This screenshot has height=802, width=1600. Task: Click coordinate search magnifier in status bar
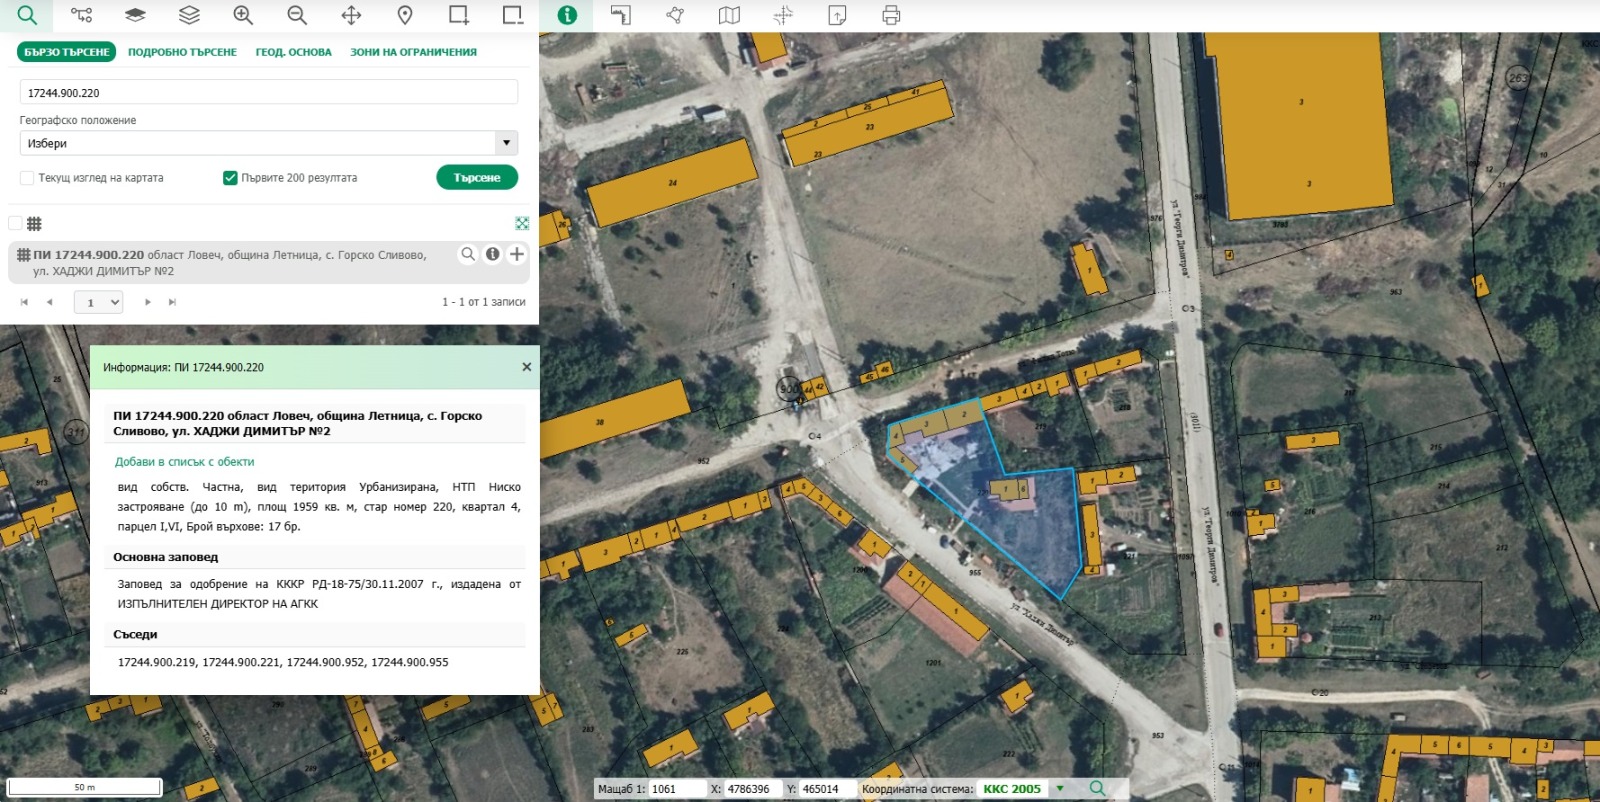[x=1097, y=788]
